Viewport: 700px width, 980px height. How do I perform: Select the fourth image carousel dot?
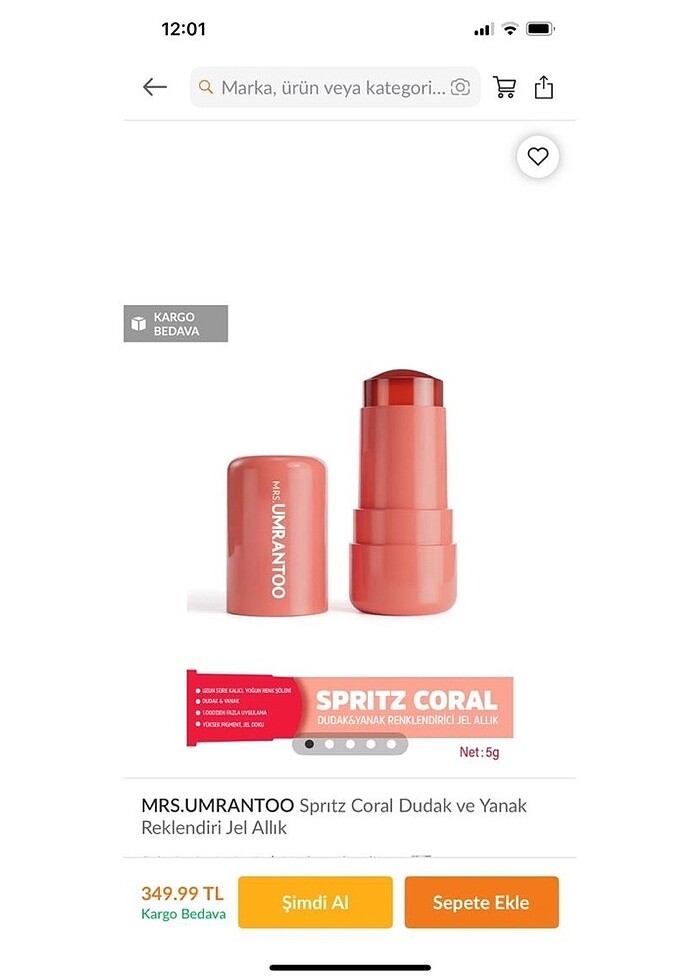371,744
